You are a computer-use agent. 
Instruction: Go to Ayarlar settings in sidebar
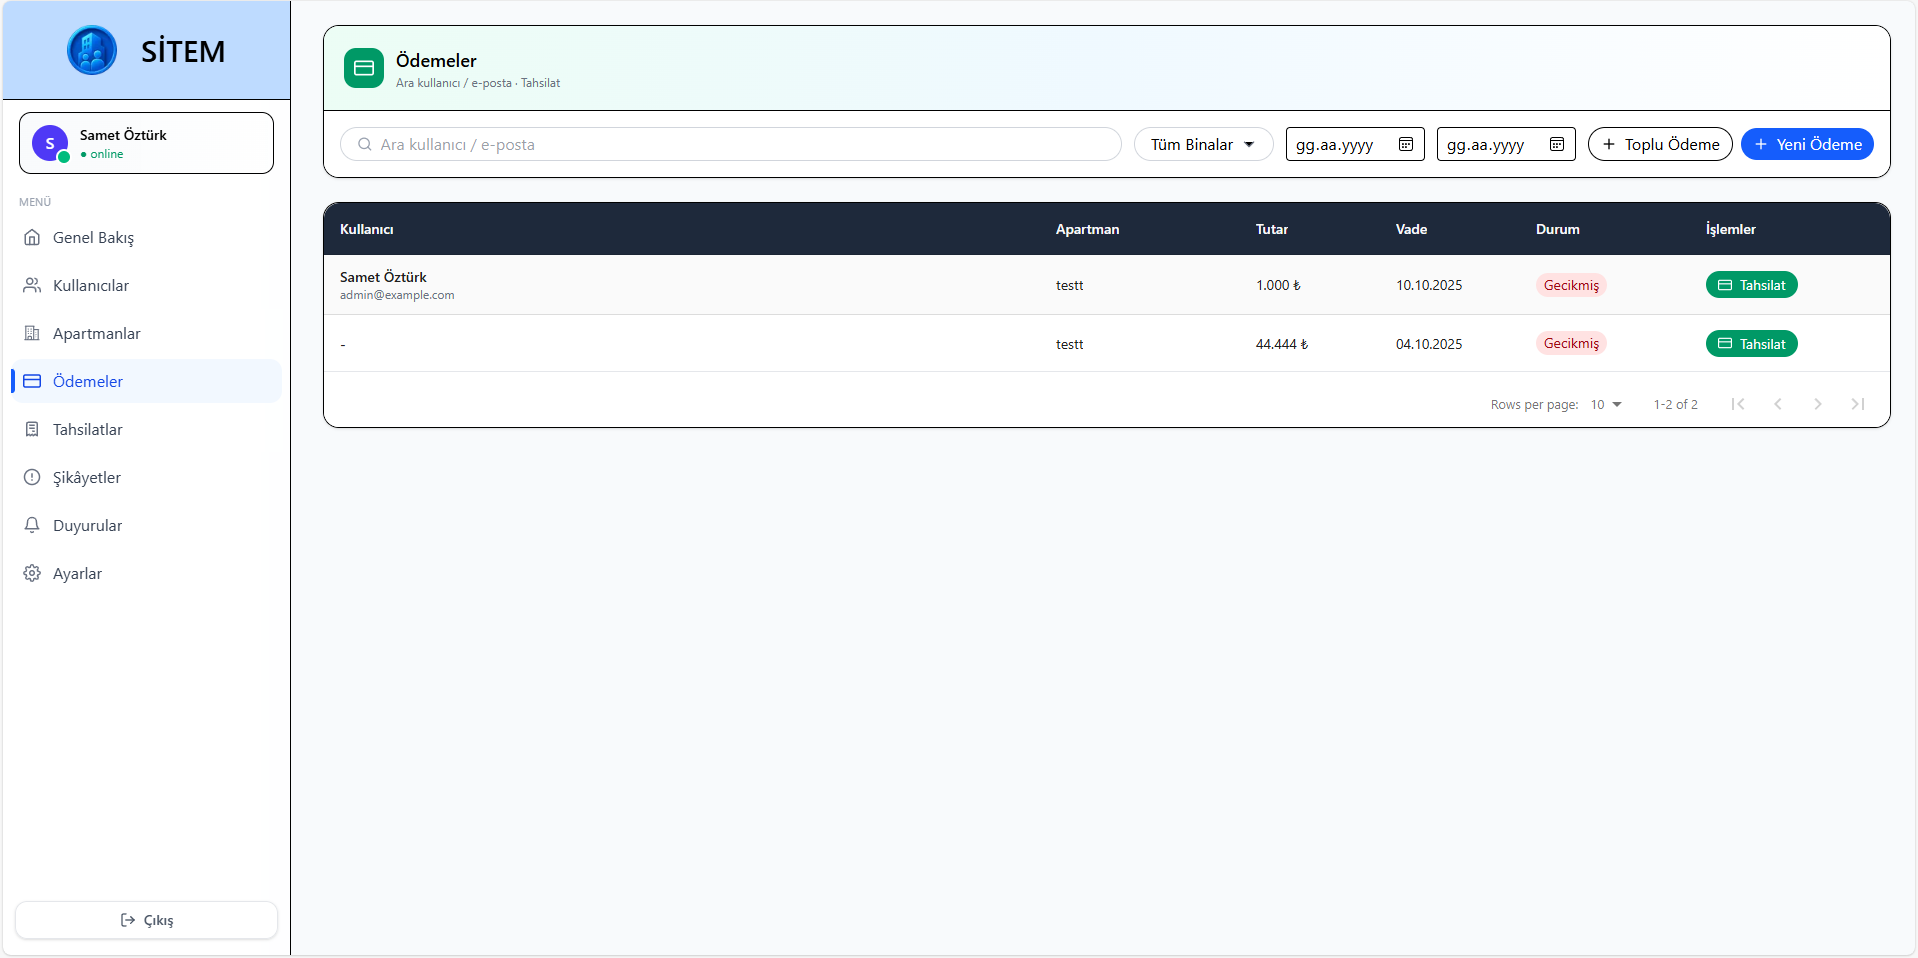(x=77, y=573)
